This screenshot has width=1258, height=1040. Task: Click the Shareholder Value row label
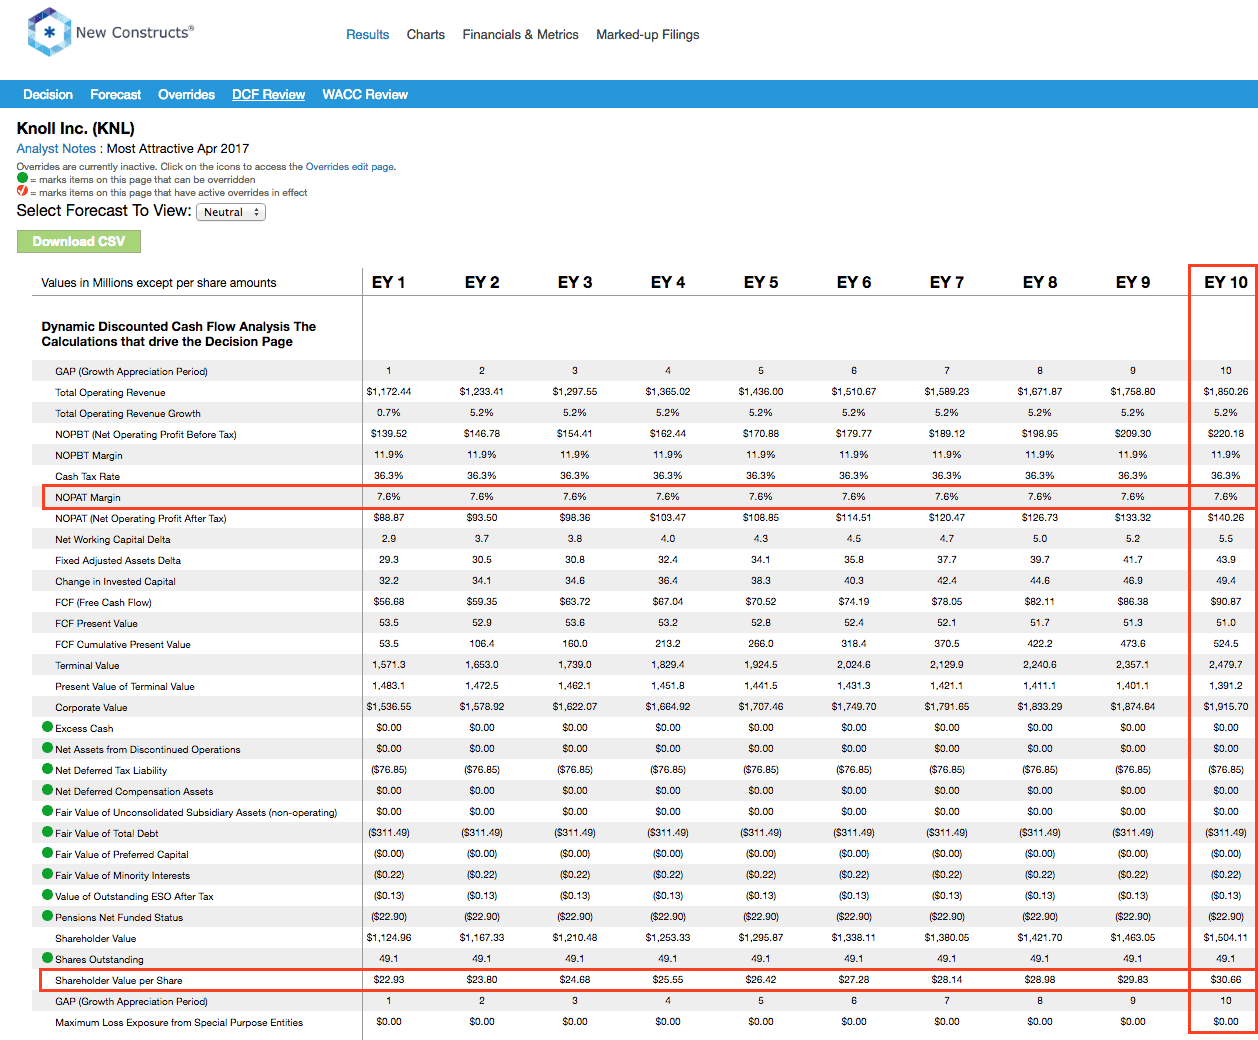coord(96,938)
